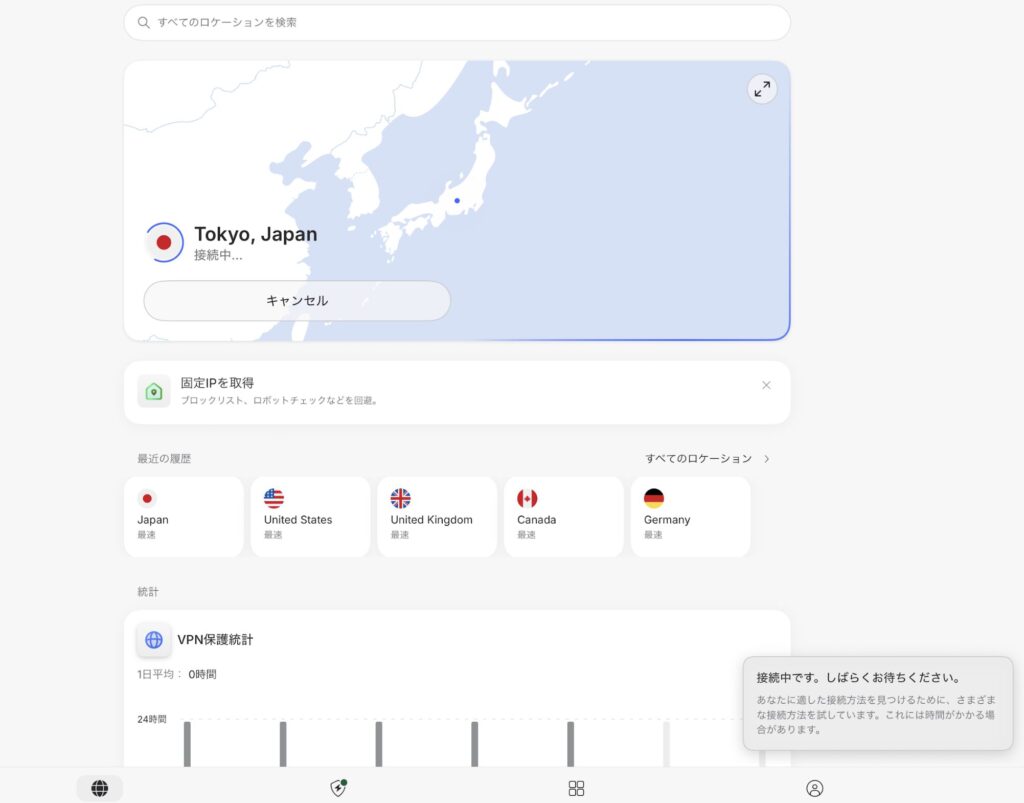Select Japan from recent locations
The width and height of the screenshot is (1024, 803).
pyautogui.click(x=183, y=516)
